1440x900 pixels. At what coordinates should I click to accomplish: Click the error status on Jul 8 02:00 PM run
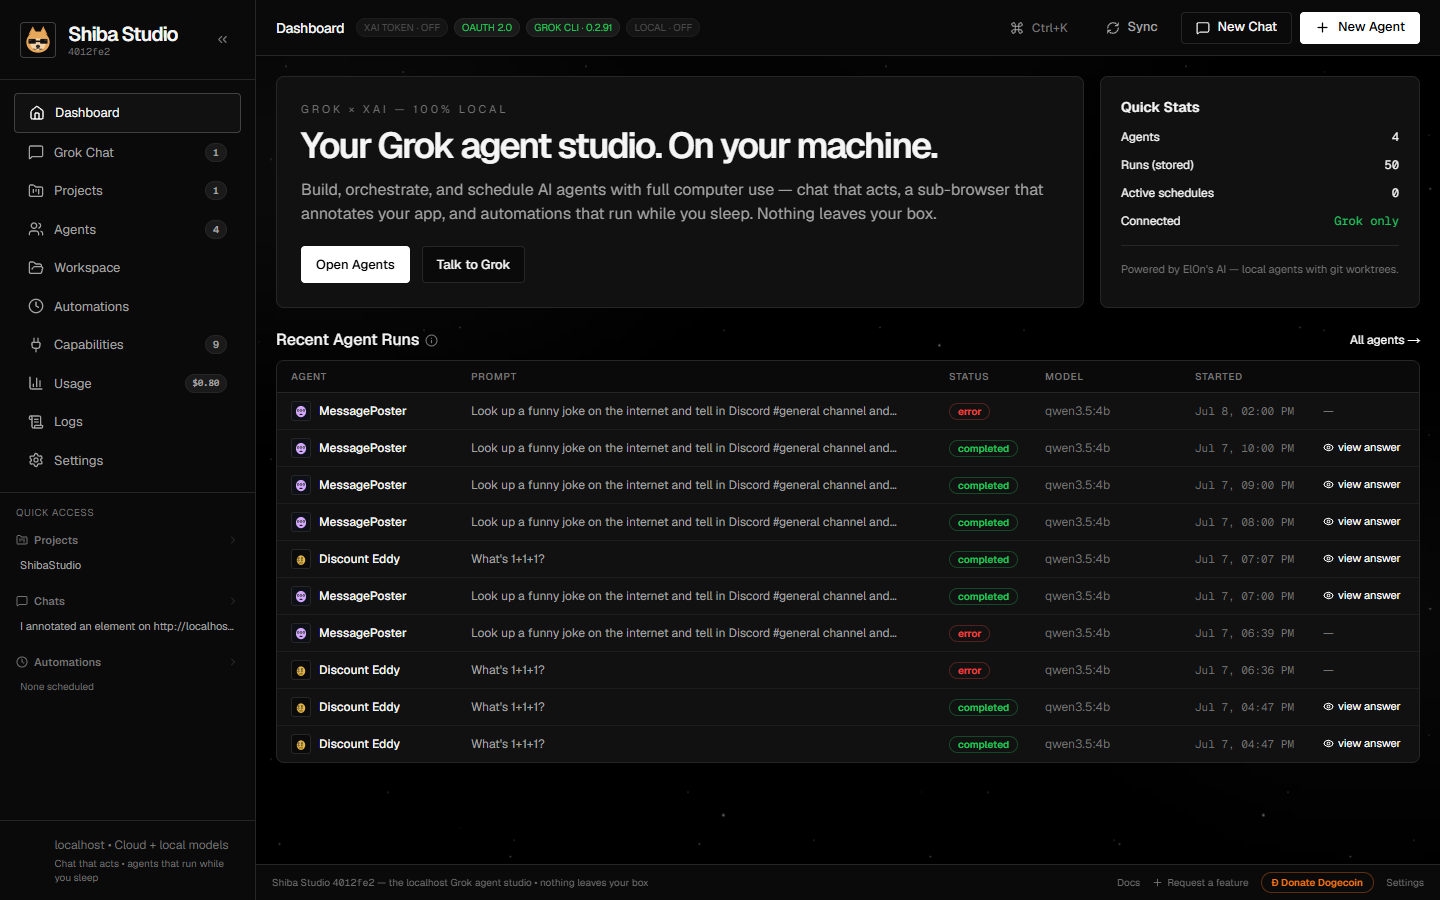(970, 412)
